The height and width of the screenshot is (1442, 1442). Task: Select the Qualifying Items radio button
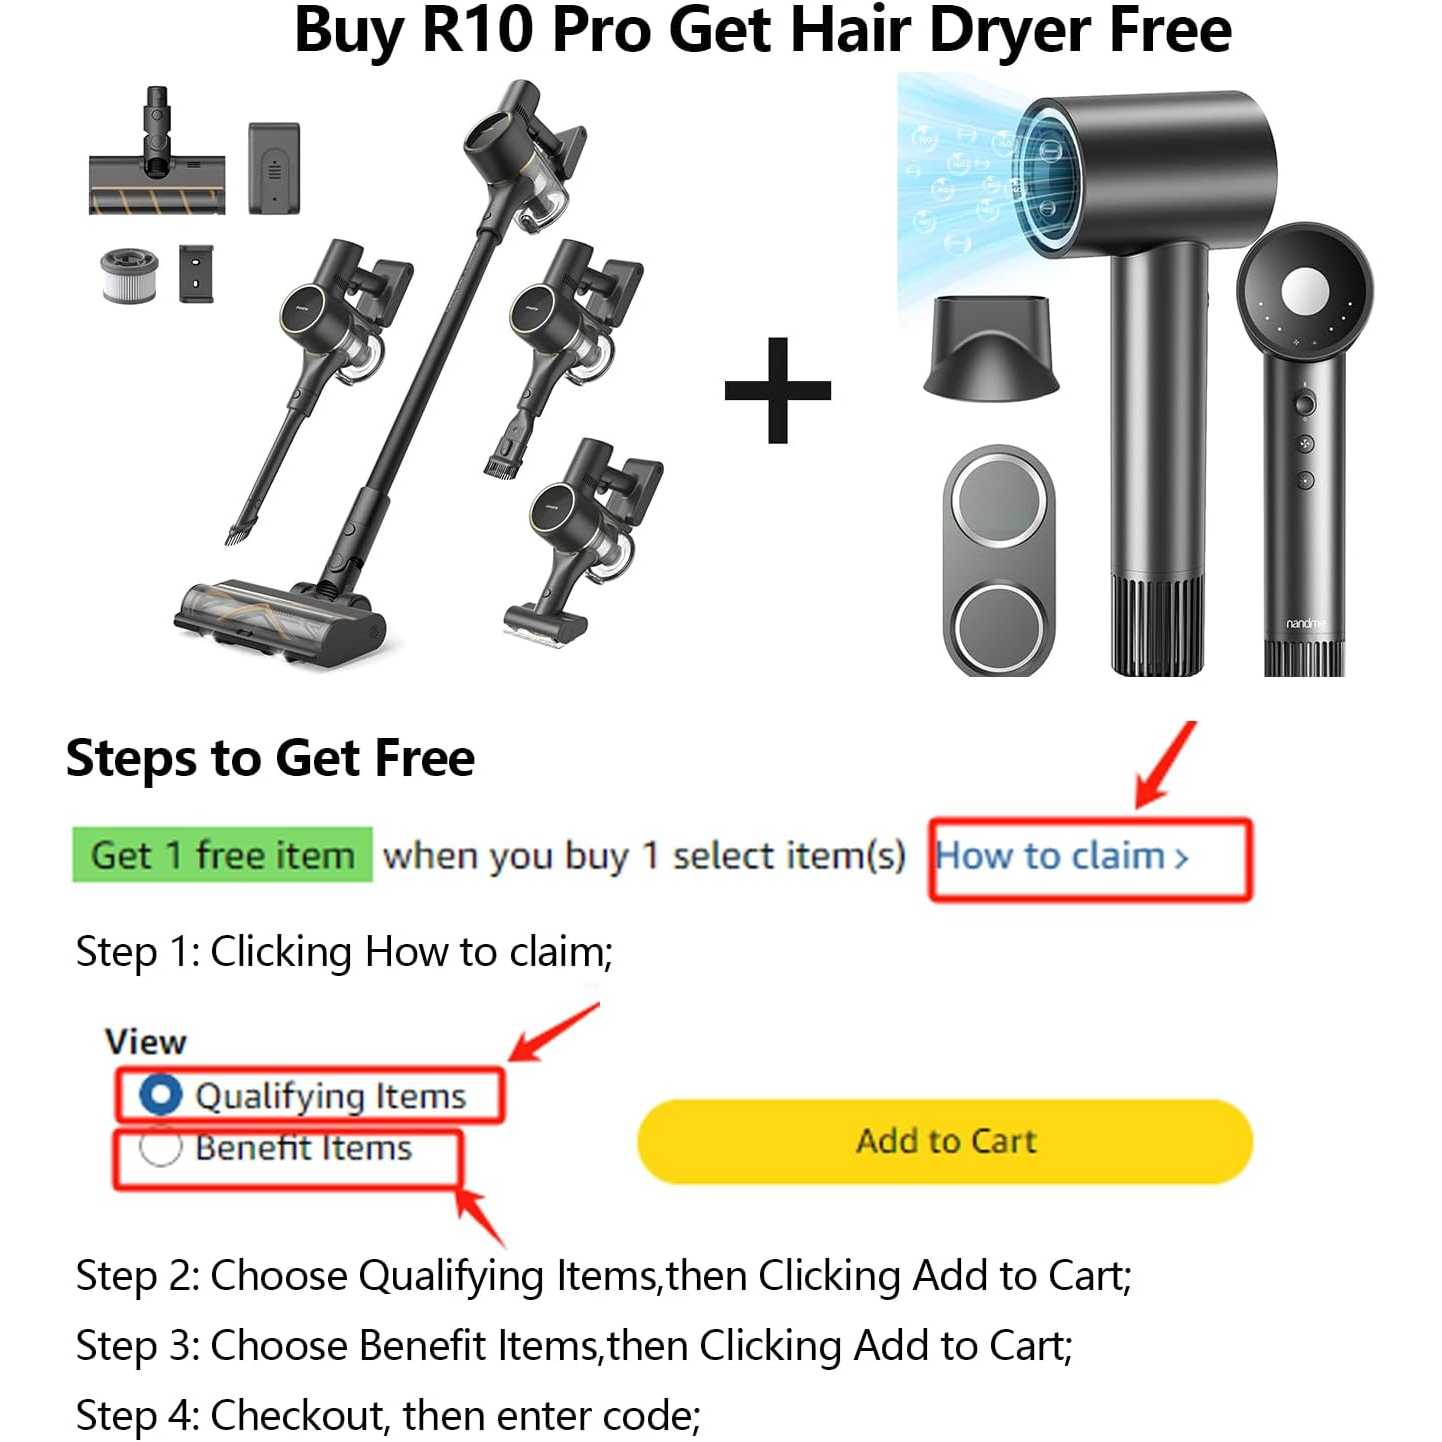[x=161, y=1094]
